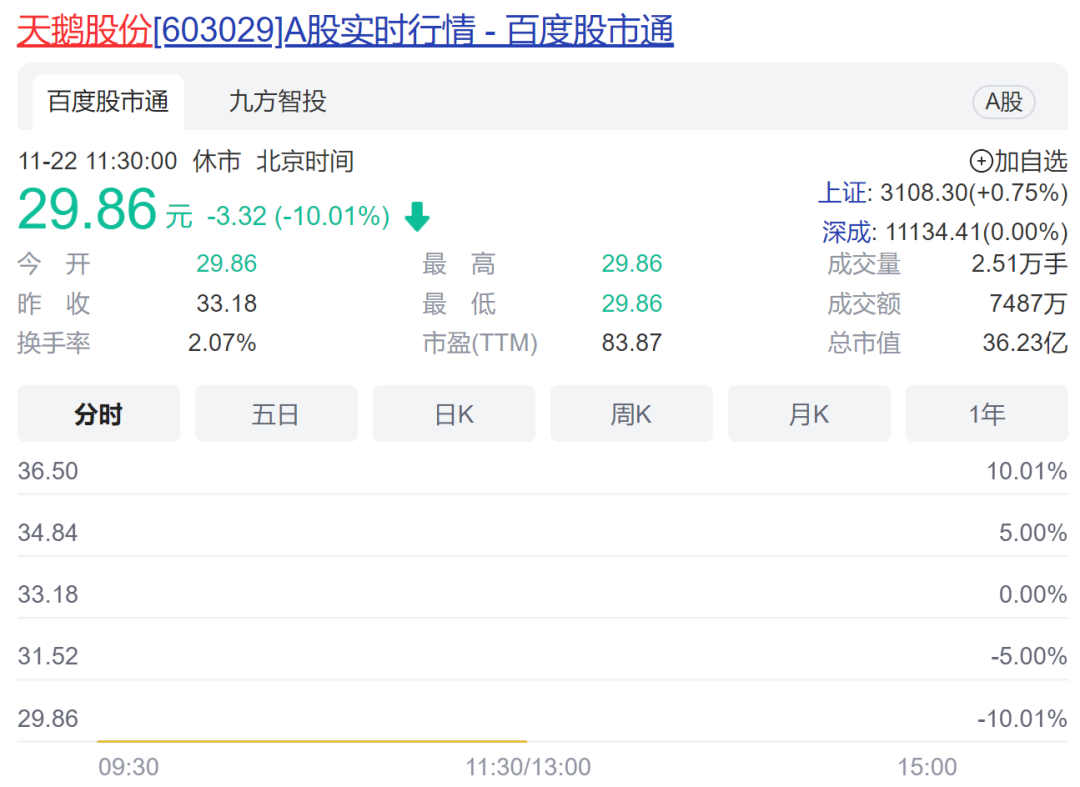Switch to the 日K chart tab
1080x787 pixels.
[x=454, y=414]
